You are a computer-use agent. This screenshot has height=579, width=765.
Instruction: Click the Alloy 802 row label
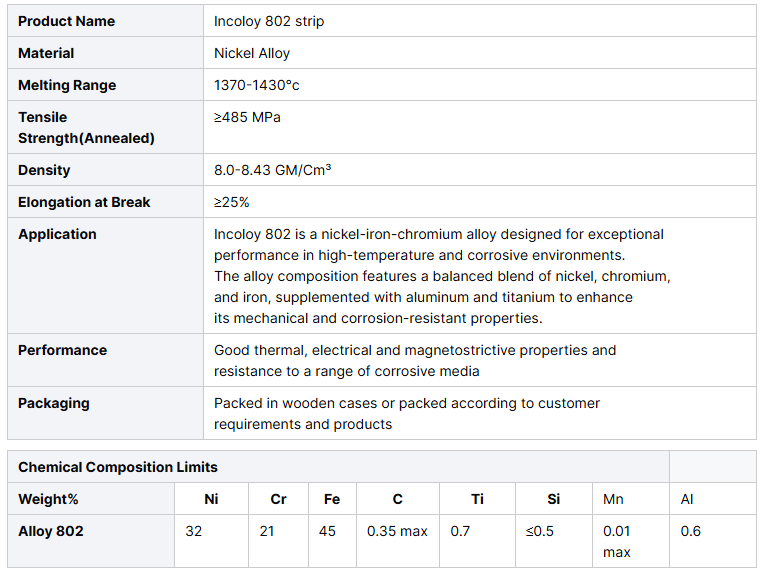coord(51,531)
